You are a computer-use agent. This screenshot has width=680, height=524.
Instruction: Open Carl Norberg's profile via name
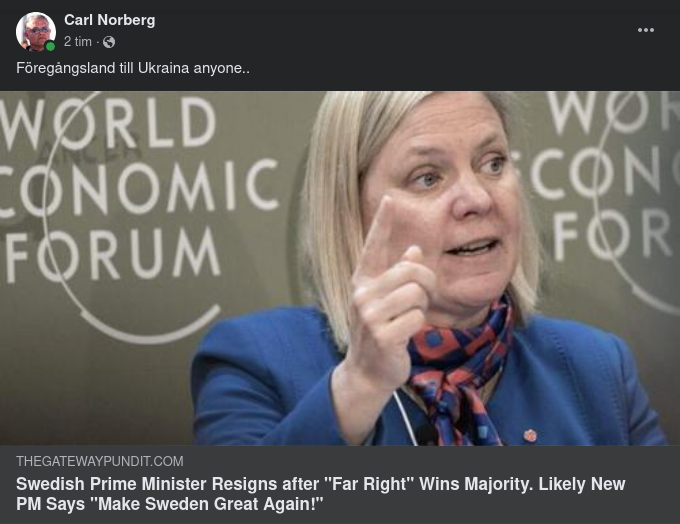109,20
